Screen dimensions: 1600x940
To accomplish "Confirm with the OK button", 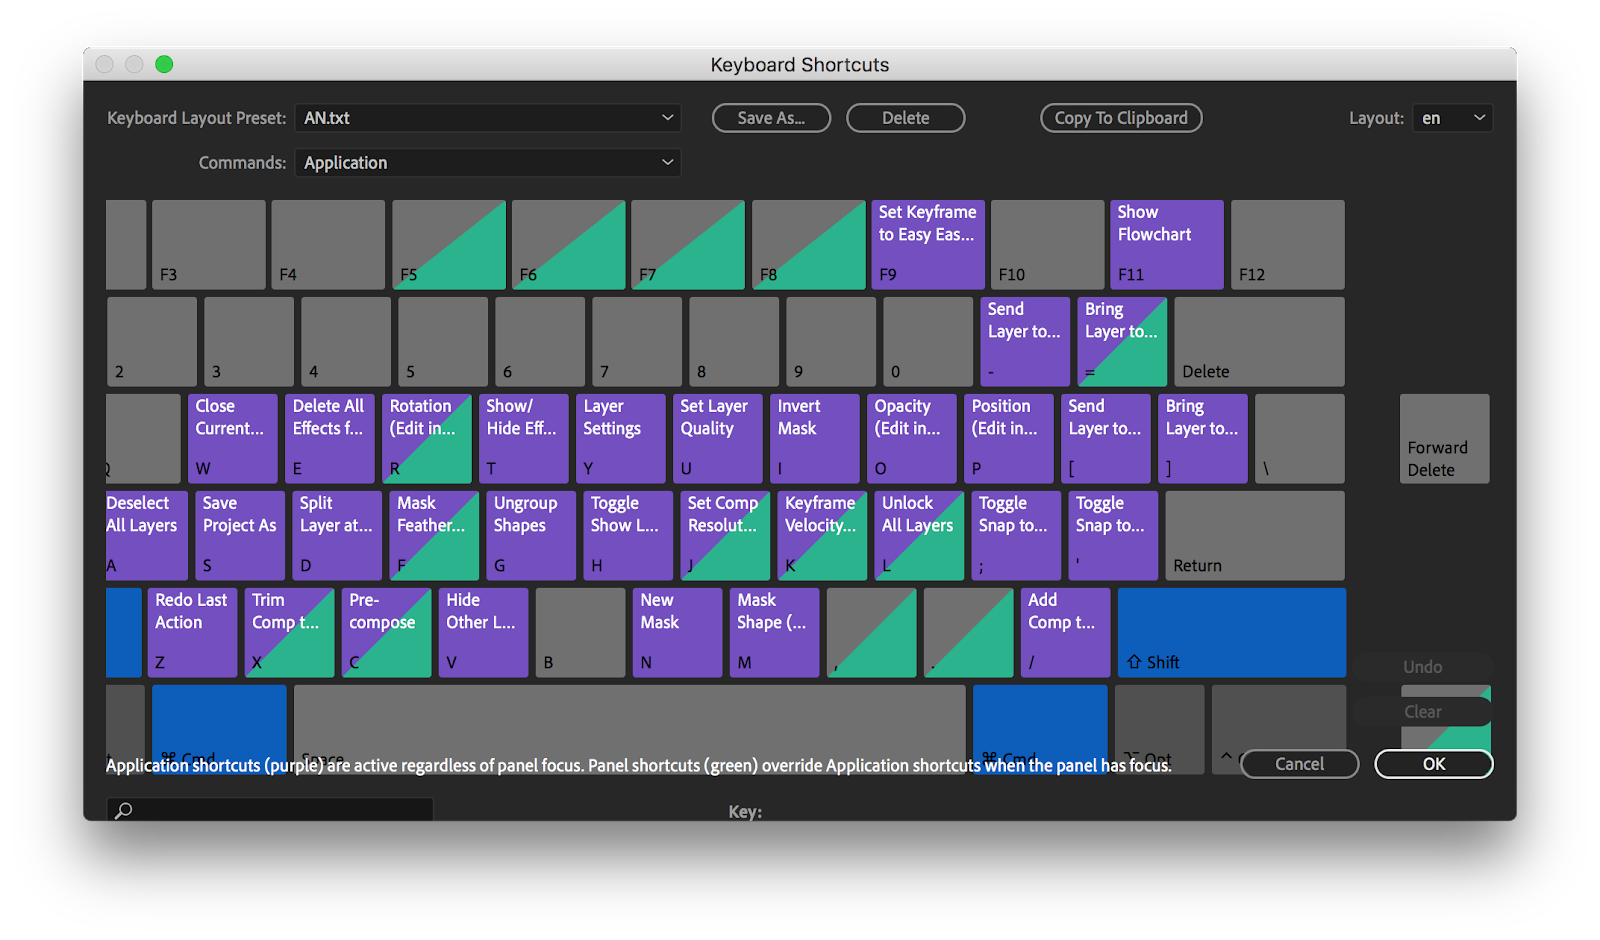I will point(1433,764).
